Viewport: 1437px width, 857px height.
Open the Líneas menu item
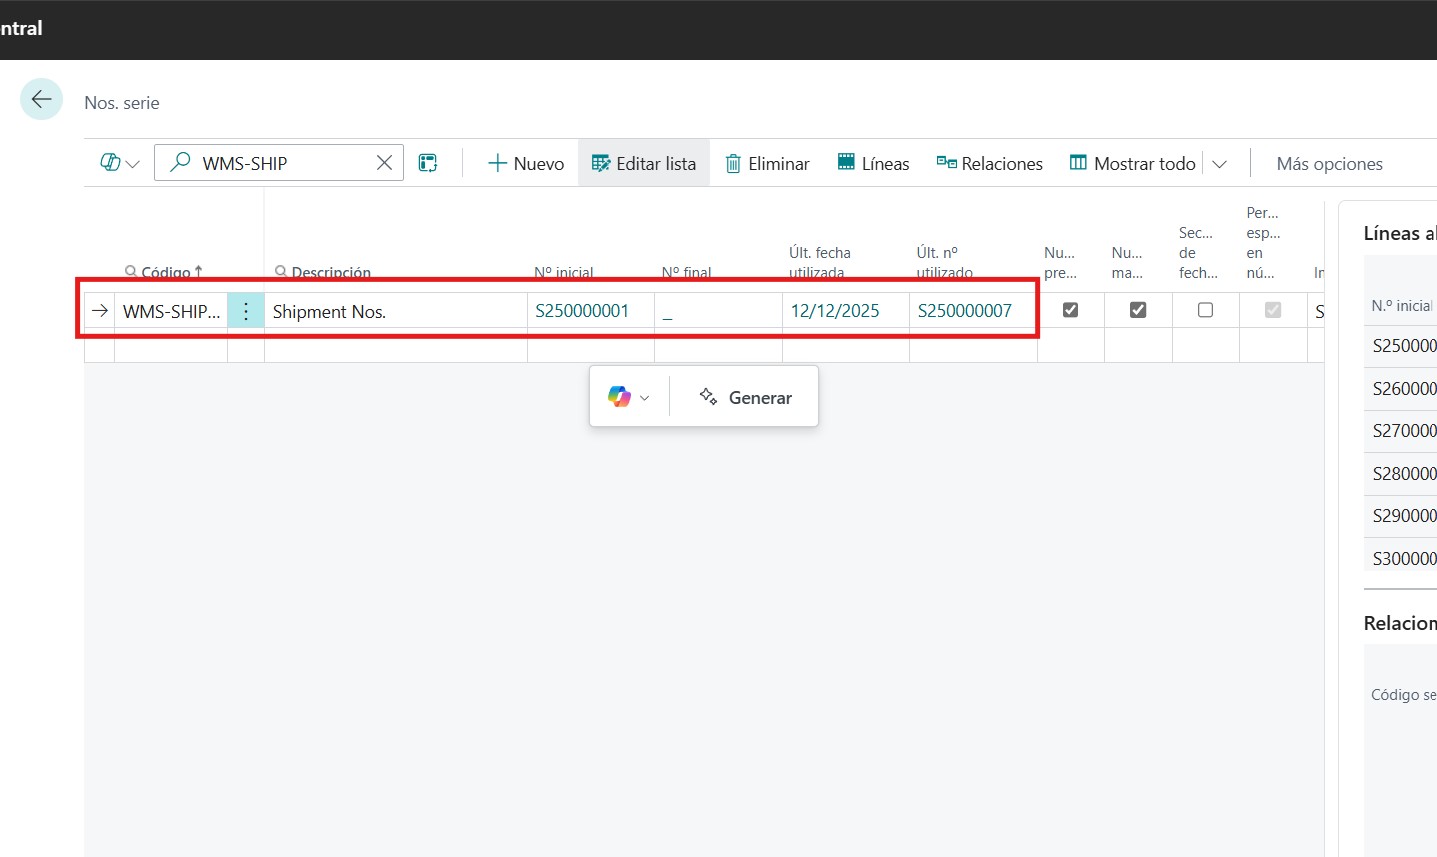pyautogui.click(x=873, y=163)
